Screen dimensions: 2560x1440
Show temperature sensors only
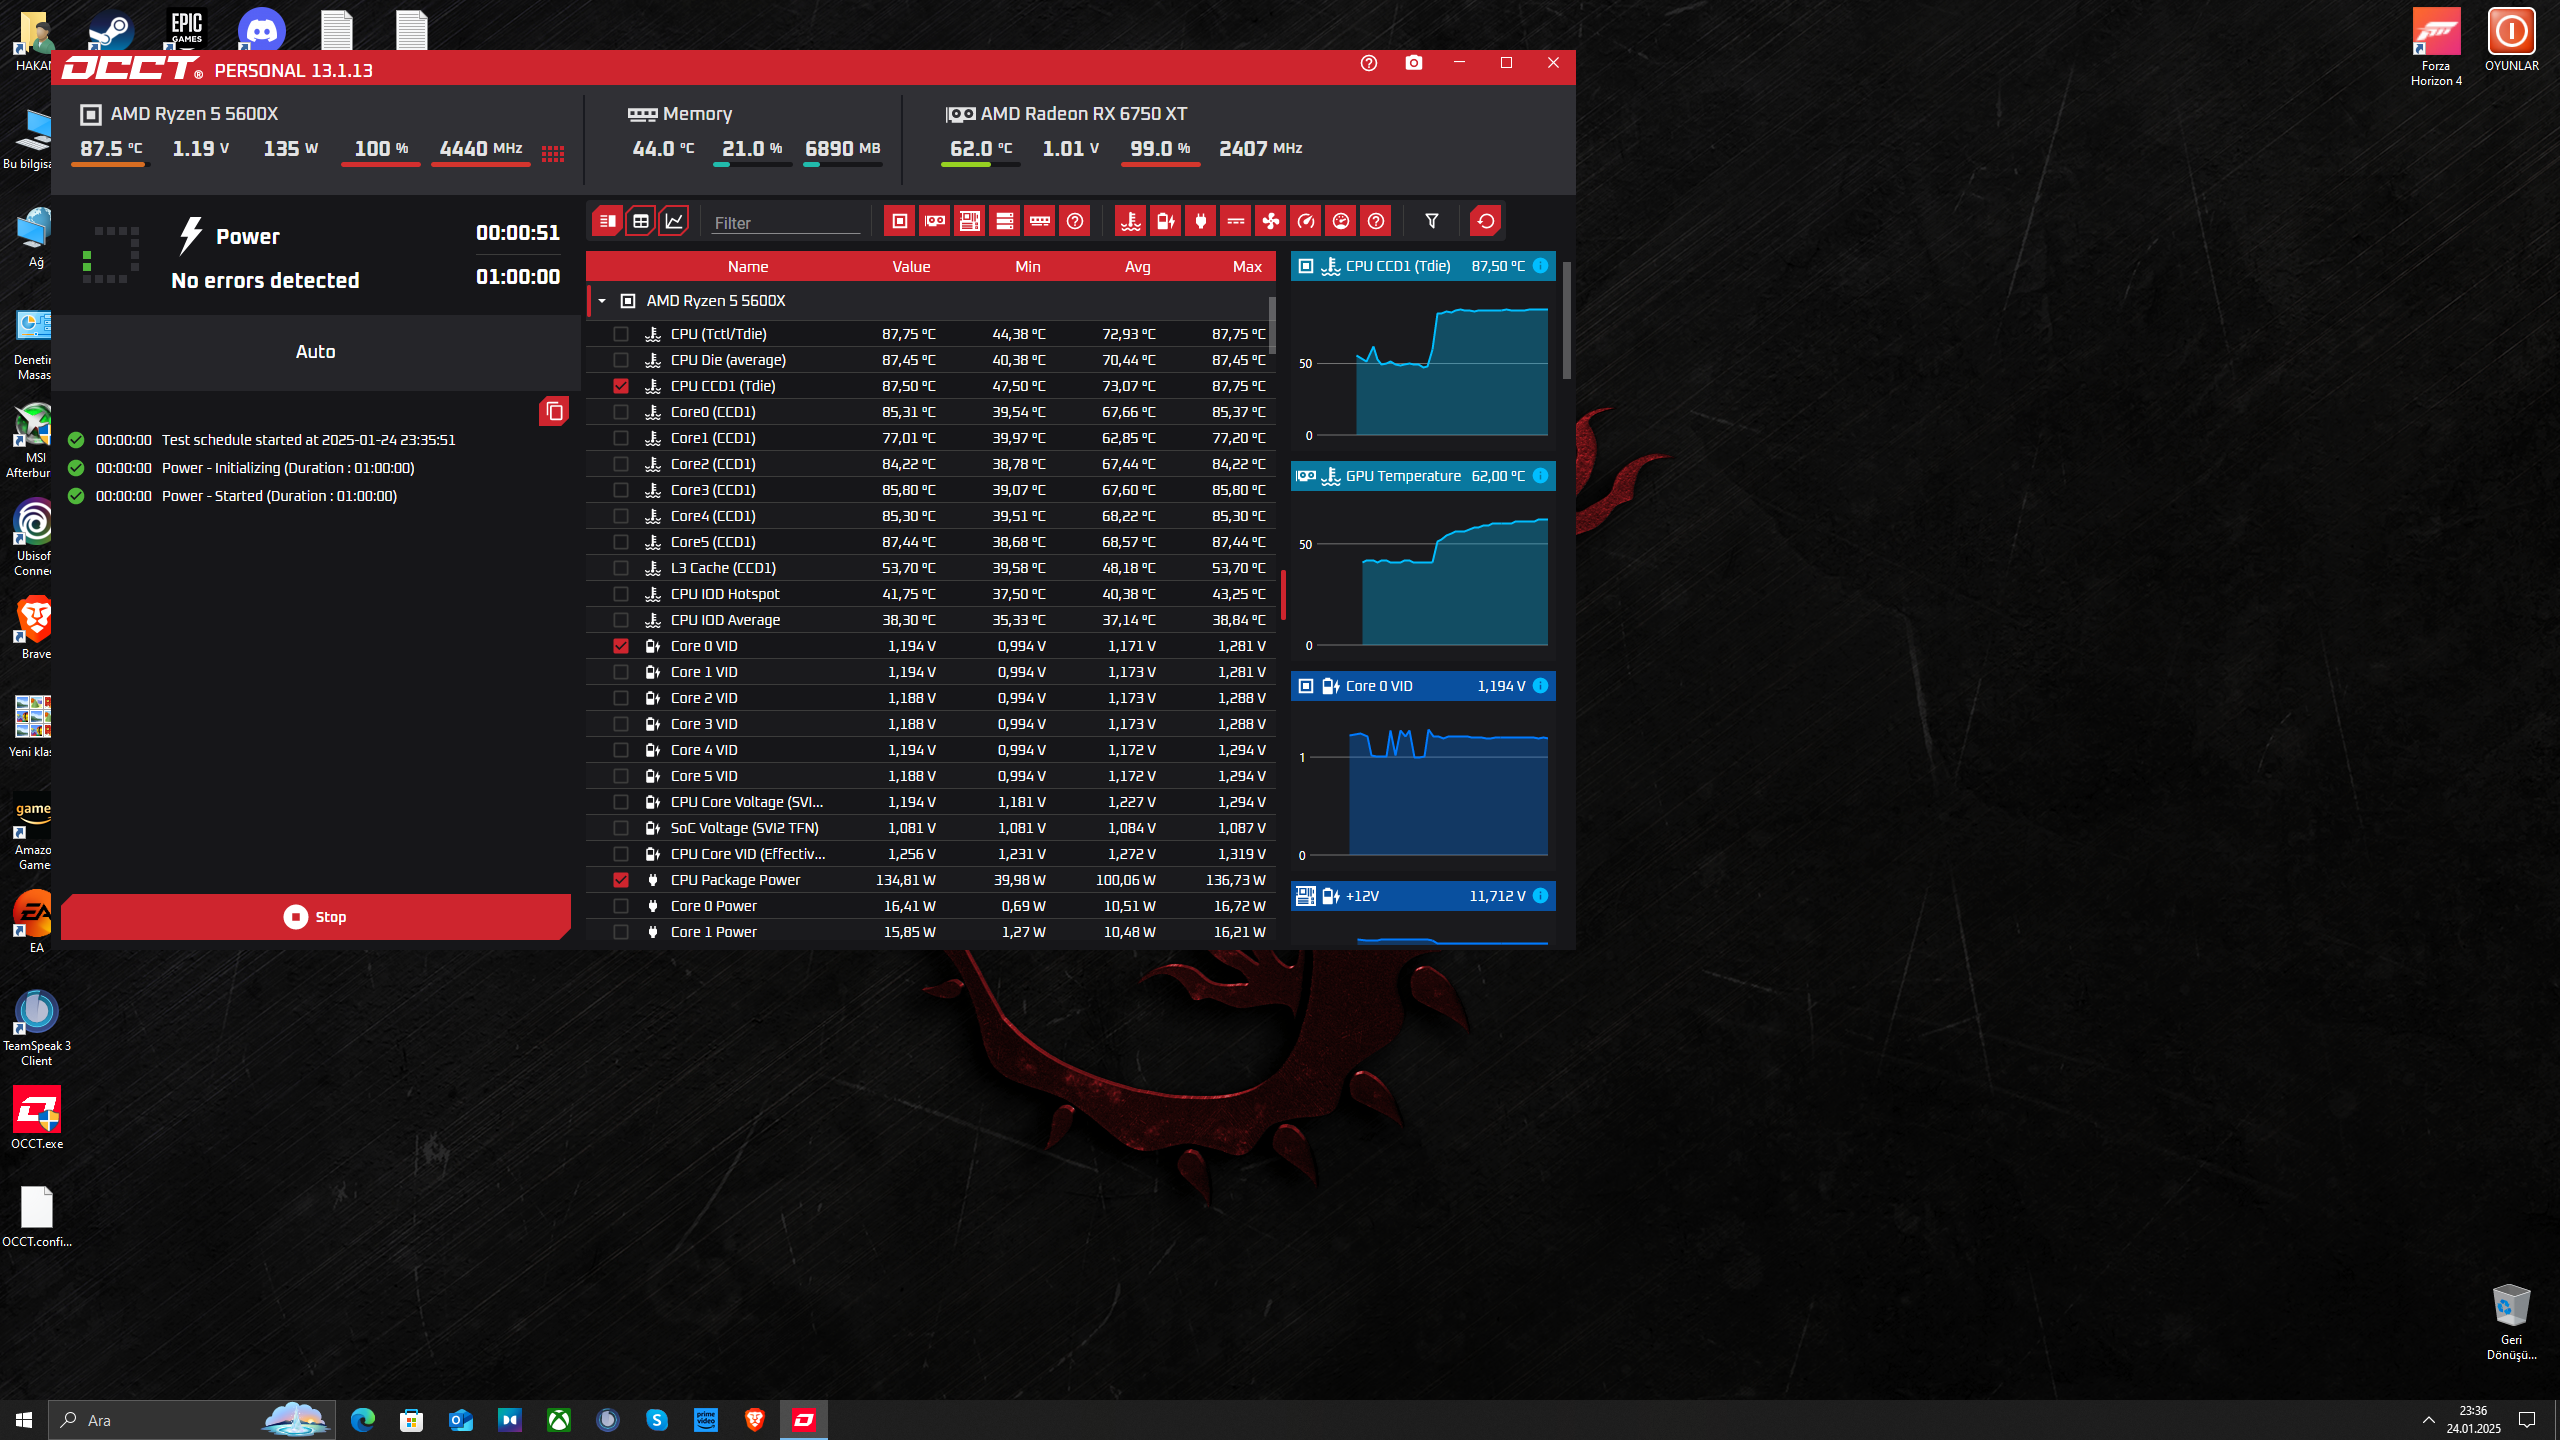1131,221
